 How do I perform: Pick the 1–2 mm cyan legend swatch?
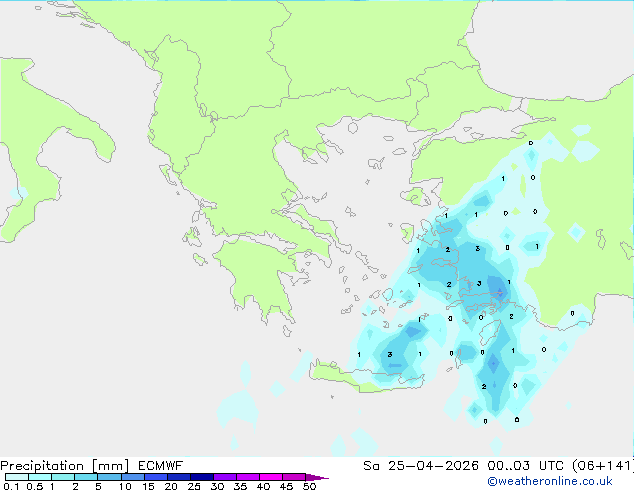(x=63, y=477)
